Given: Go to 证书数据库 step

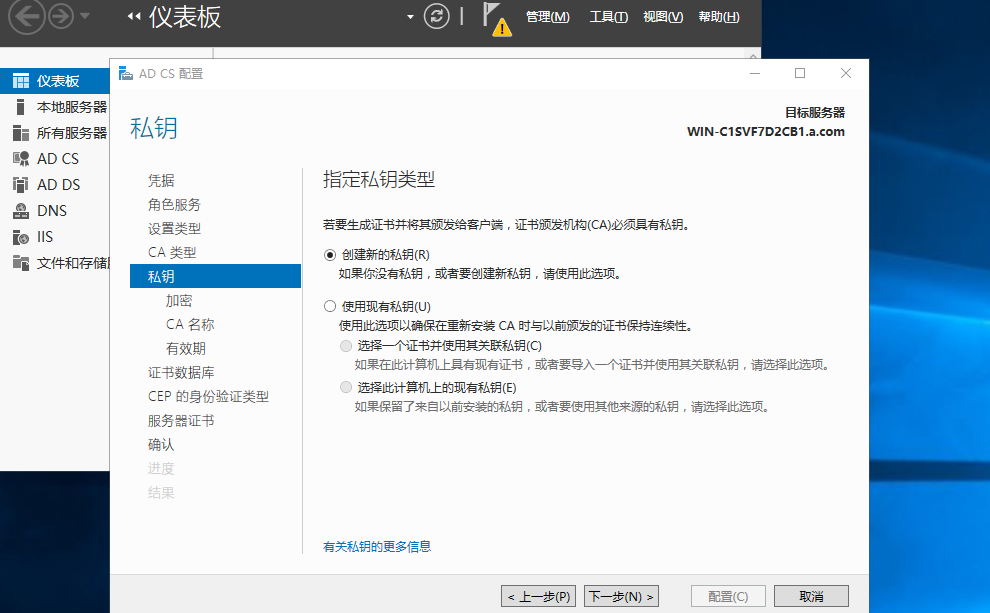Looking at the screenshot, I should (x=181, y=372).
